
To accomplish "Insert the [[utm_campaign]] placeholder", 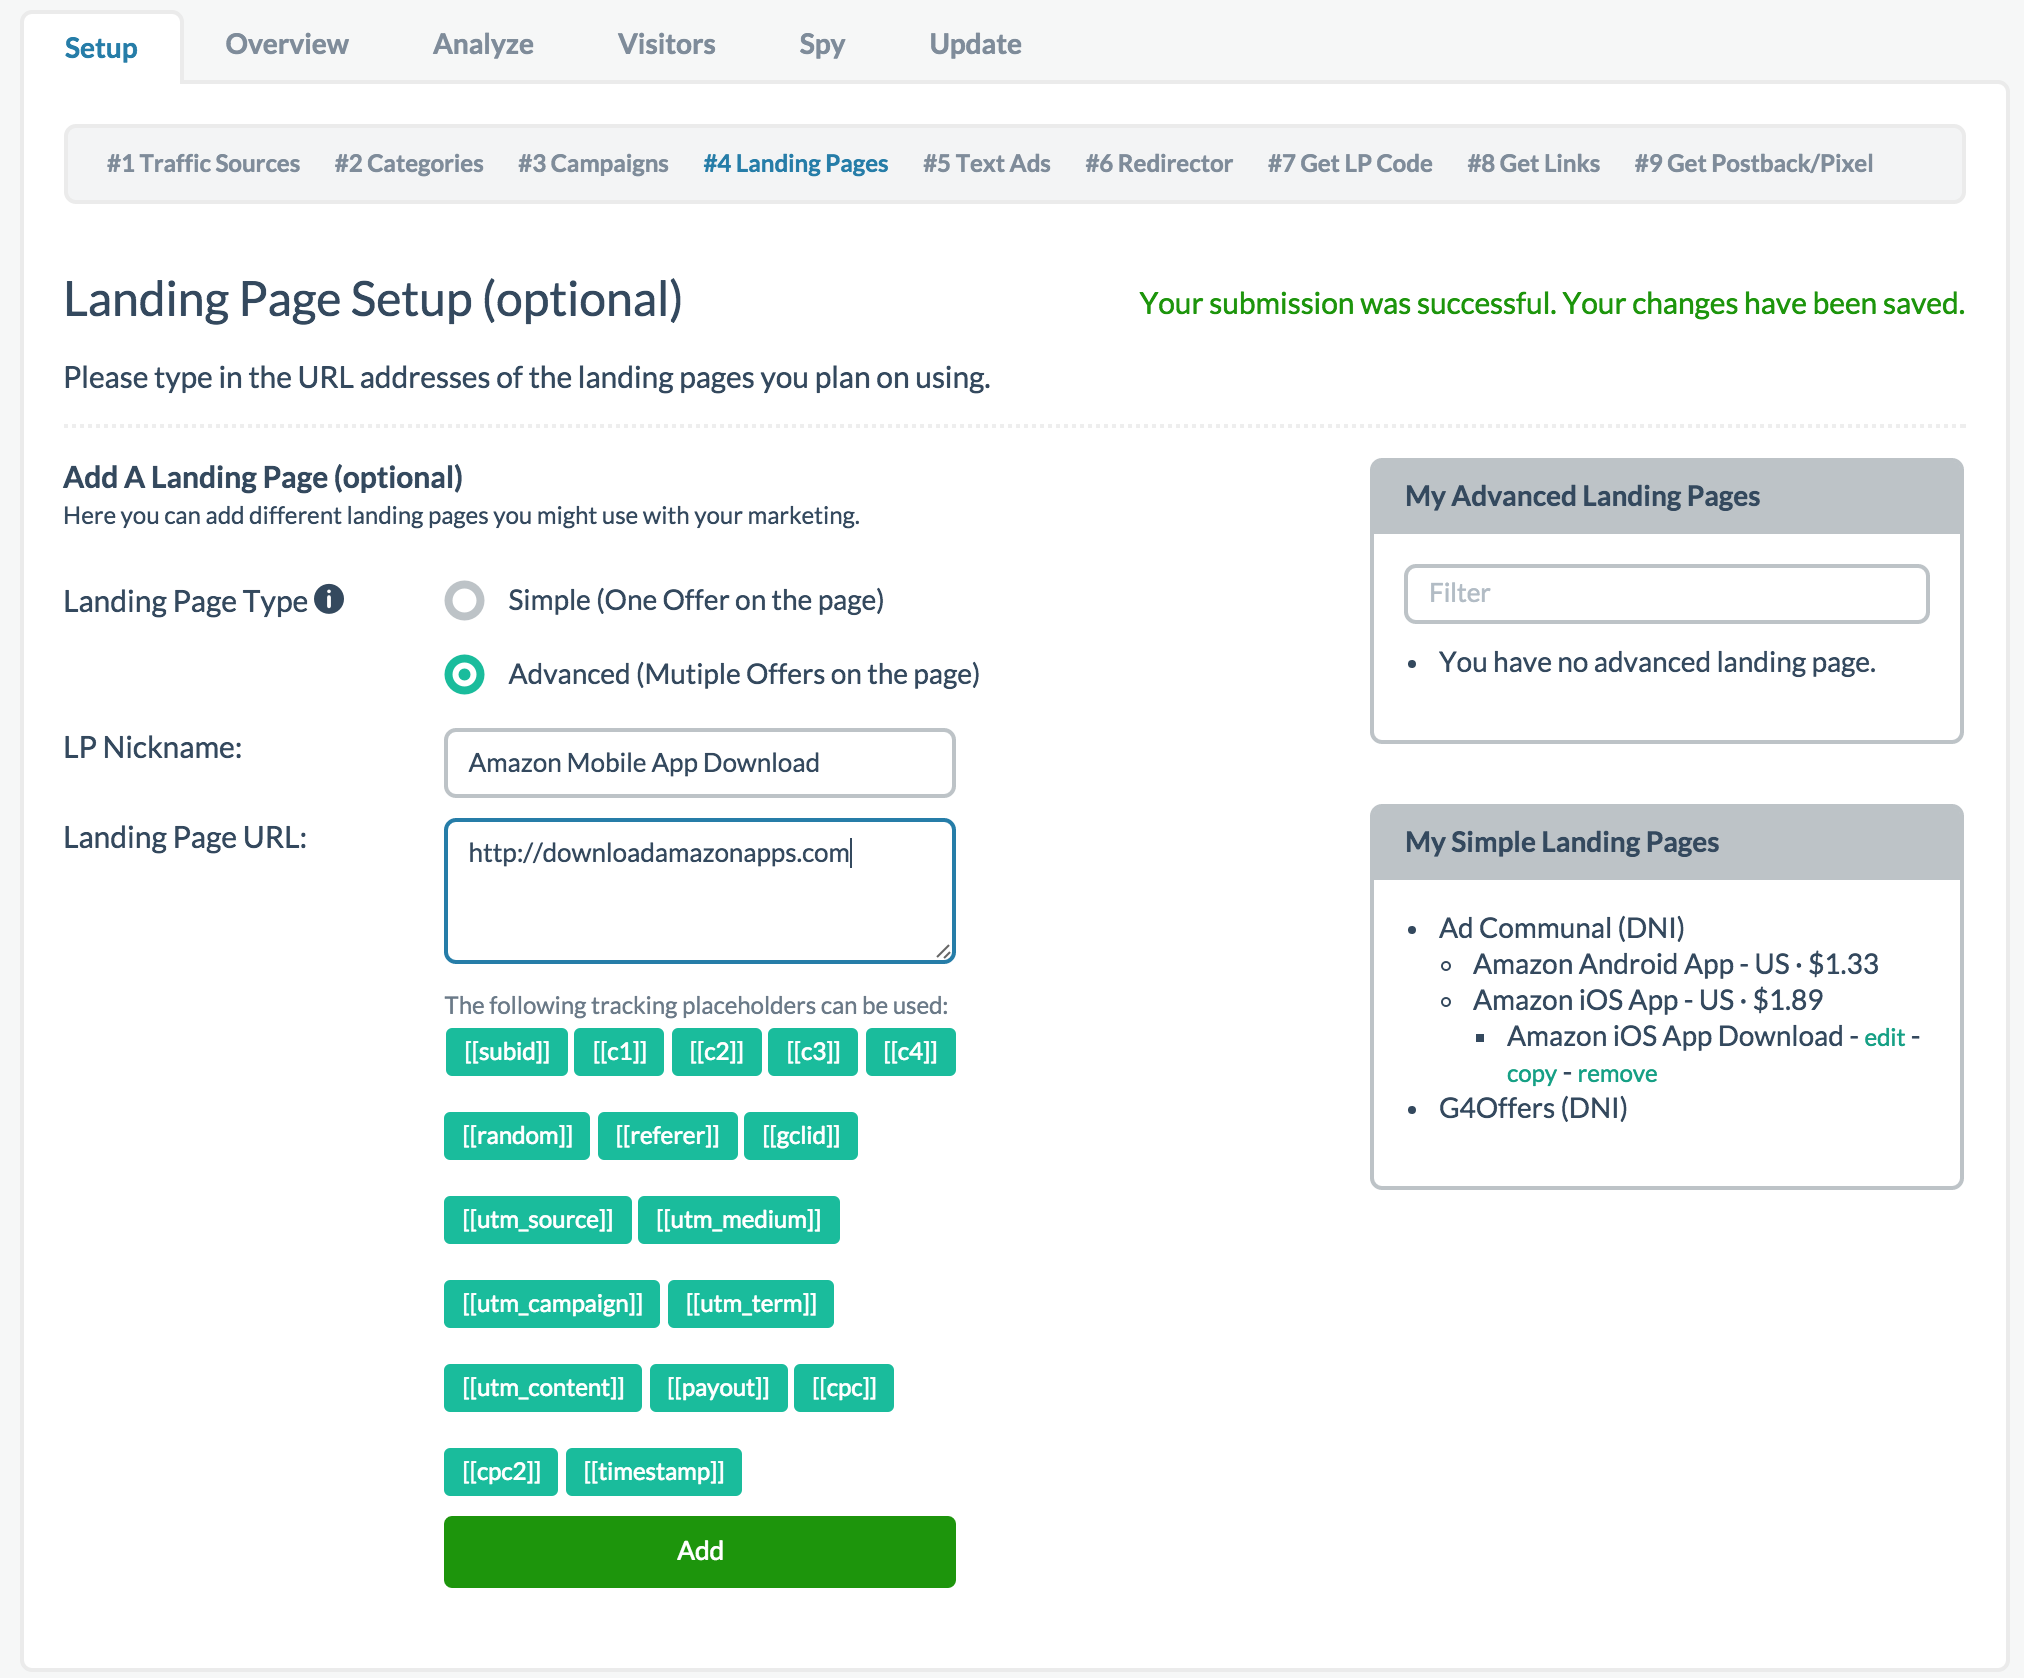I will (x=551, y=1303).
